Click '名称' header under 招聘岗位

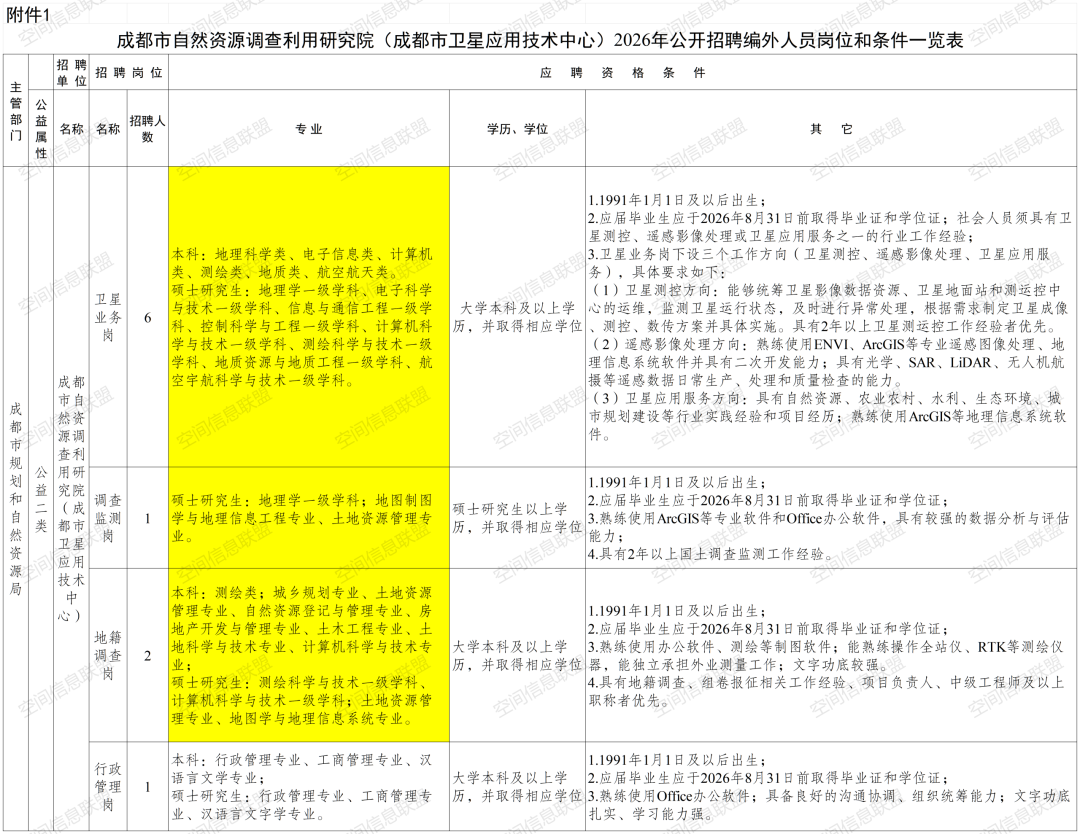point(108,128)
